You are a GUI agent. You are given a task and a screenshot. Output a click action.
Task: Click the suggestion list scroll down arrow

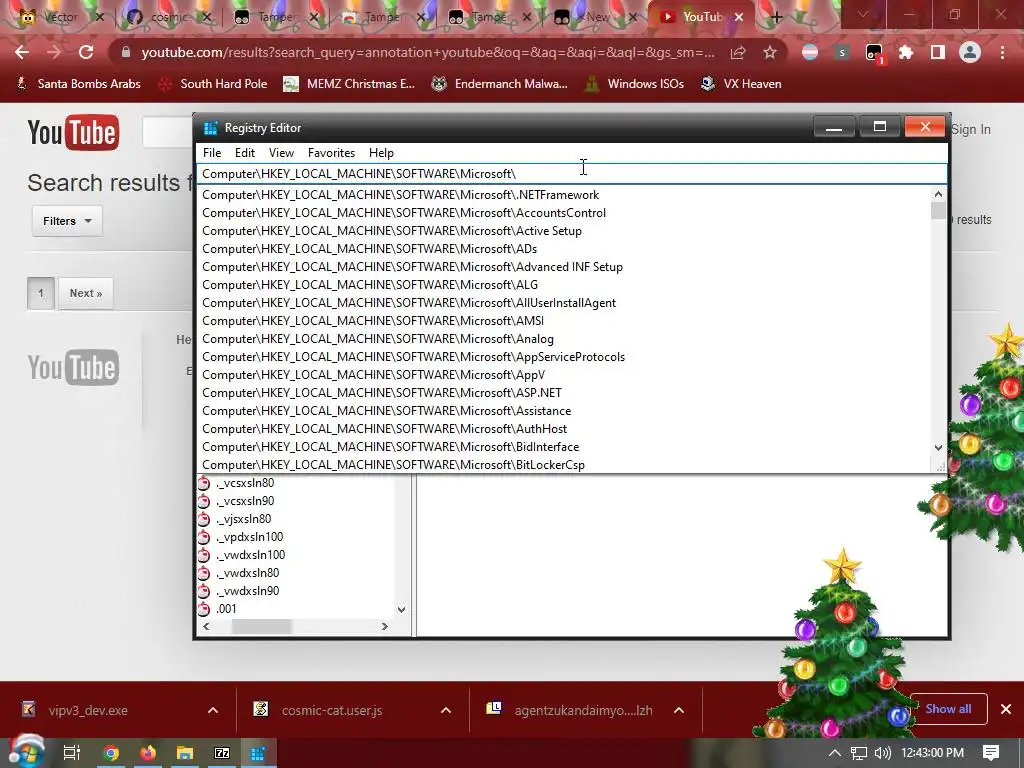tap(938, 448)
